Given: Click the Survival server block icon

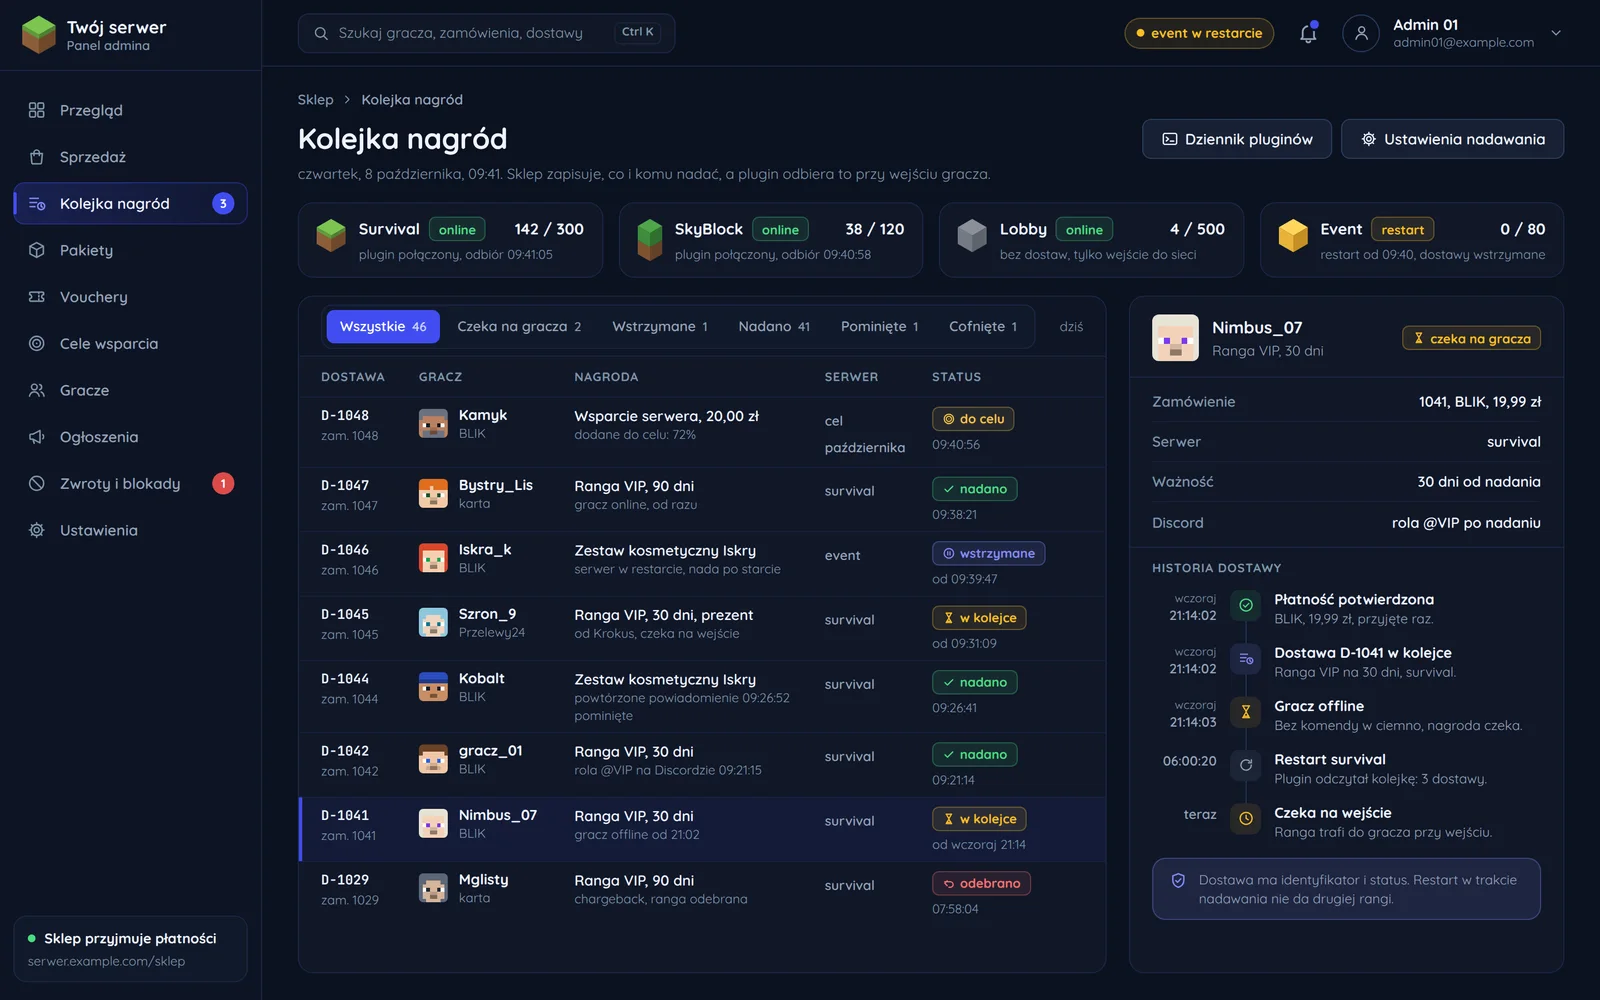Looking at the screenshot, I should tap(331, 236).
